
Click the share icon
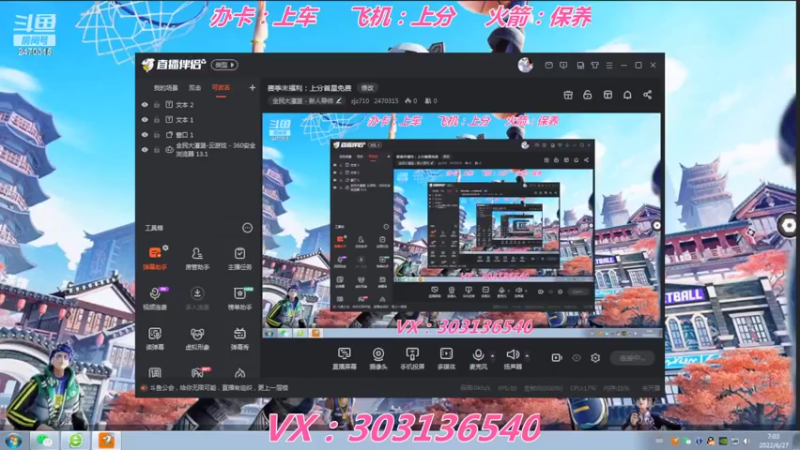tap(647, 95)
